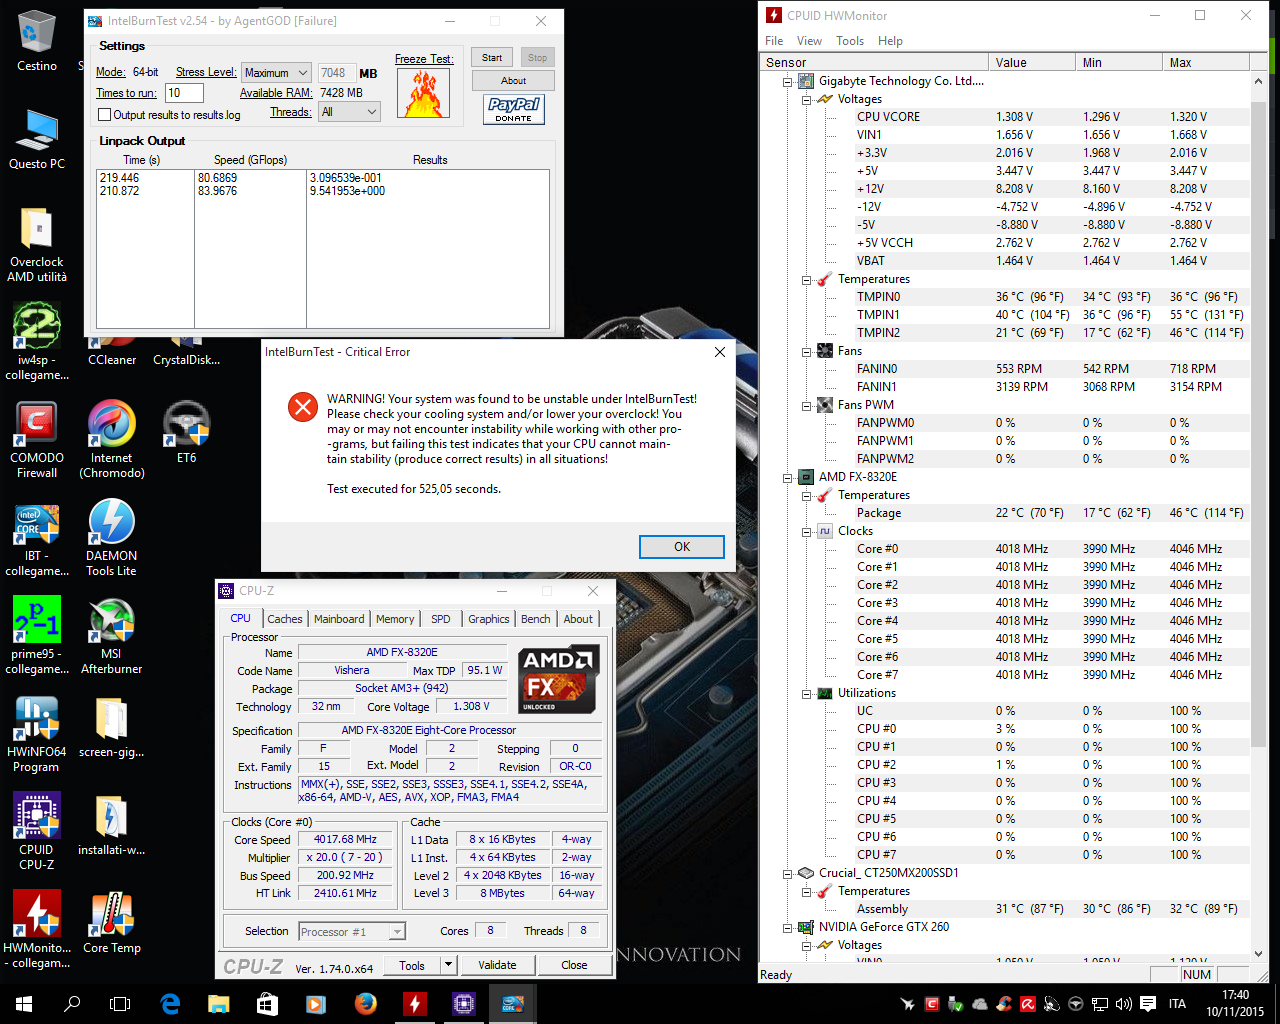Close the Critical Error dialog with X

click(x=720, y=352)
